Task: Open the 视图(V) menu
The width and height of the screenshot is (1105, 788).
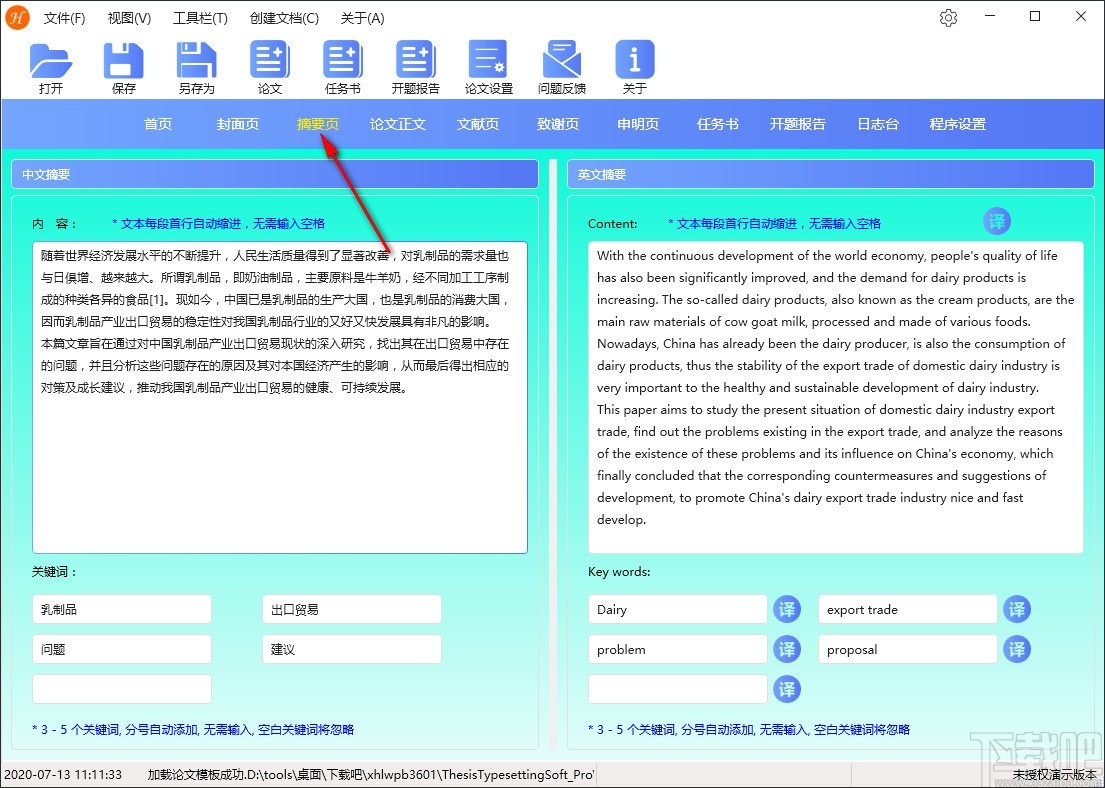Action: pyautogui.click(x=128, y=18)
